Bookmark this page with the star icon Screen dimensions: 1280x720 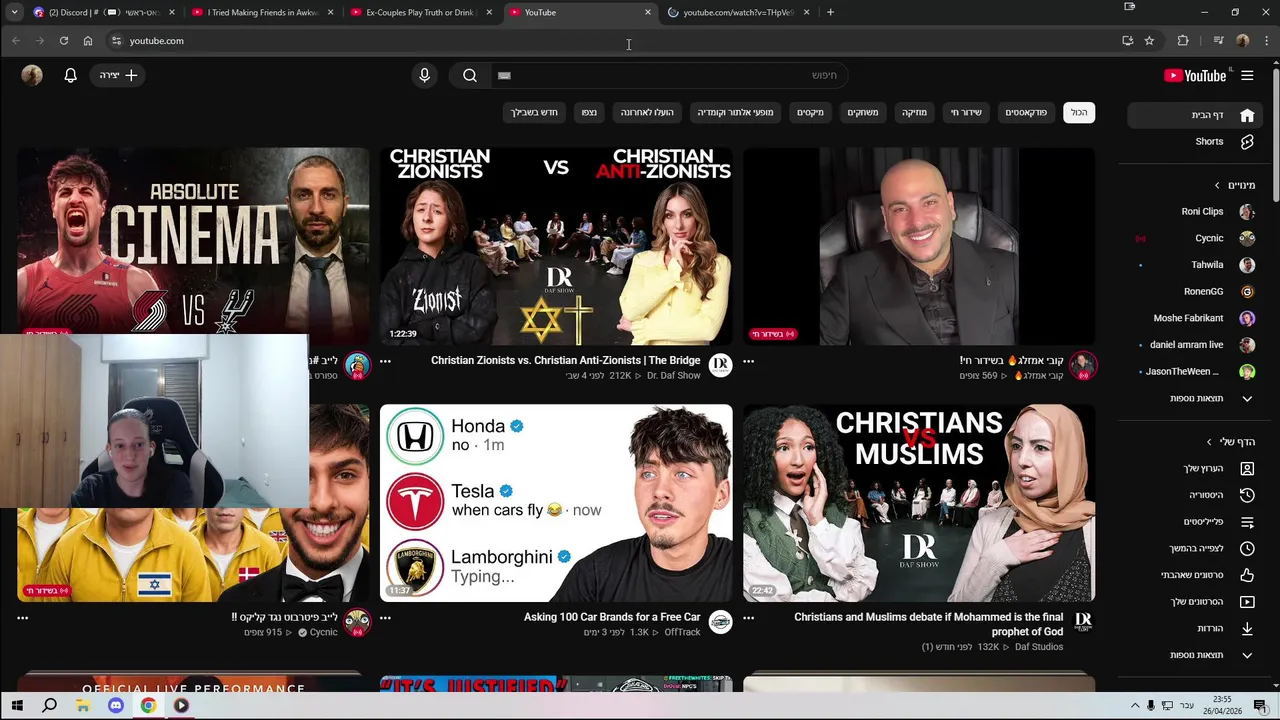(x=1149, y=41)
